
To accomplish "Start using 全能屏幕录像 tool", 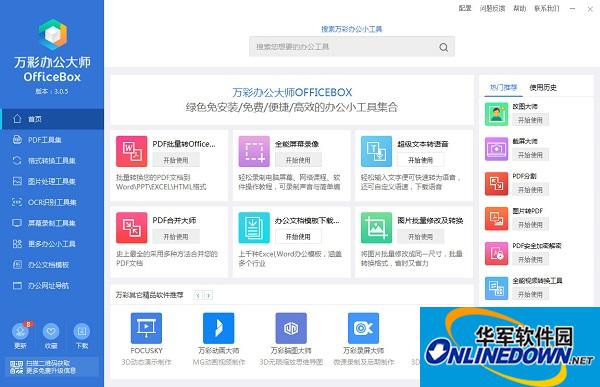I will [298, 160].
